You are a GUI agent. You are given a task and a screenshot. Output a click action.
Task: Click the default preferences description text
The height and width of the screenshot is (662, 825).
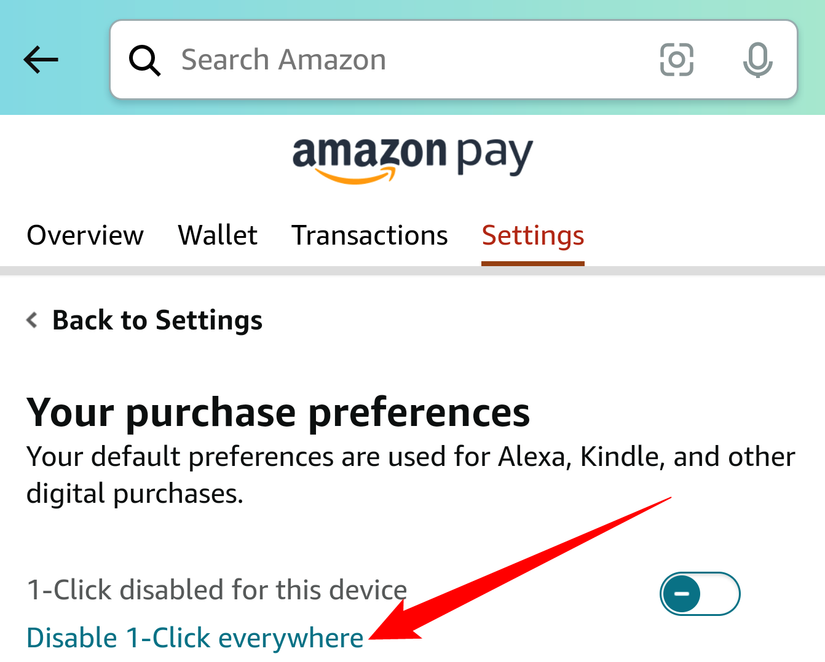(x=410, y=475)
